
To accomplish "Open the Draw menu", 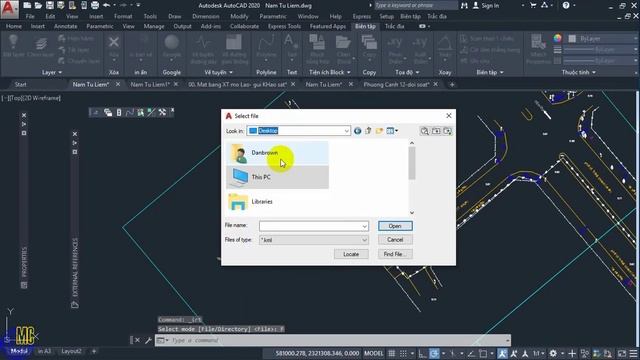I will click(174, 16).
